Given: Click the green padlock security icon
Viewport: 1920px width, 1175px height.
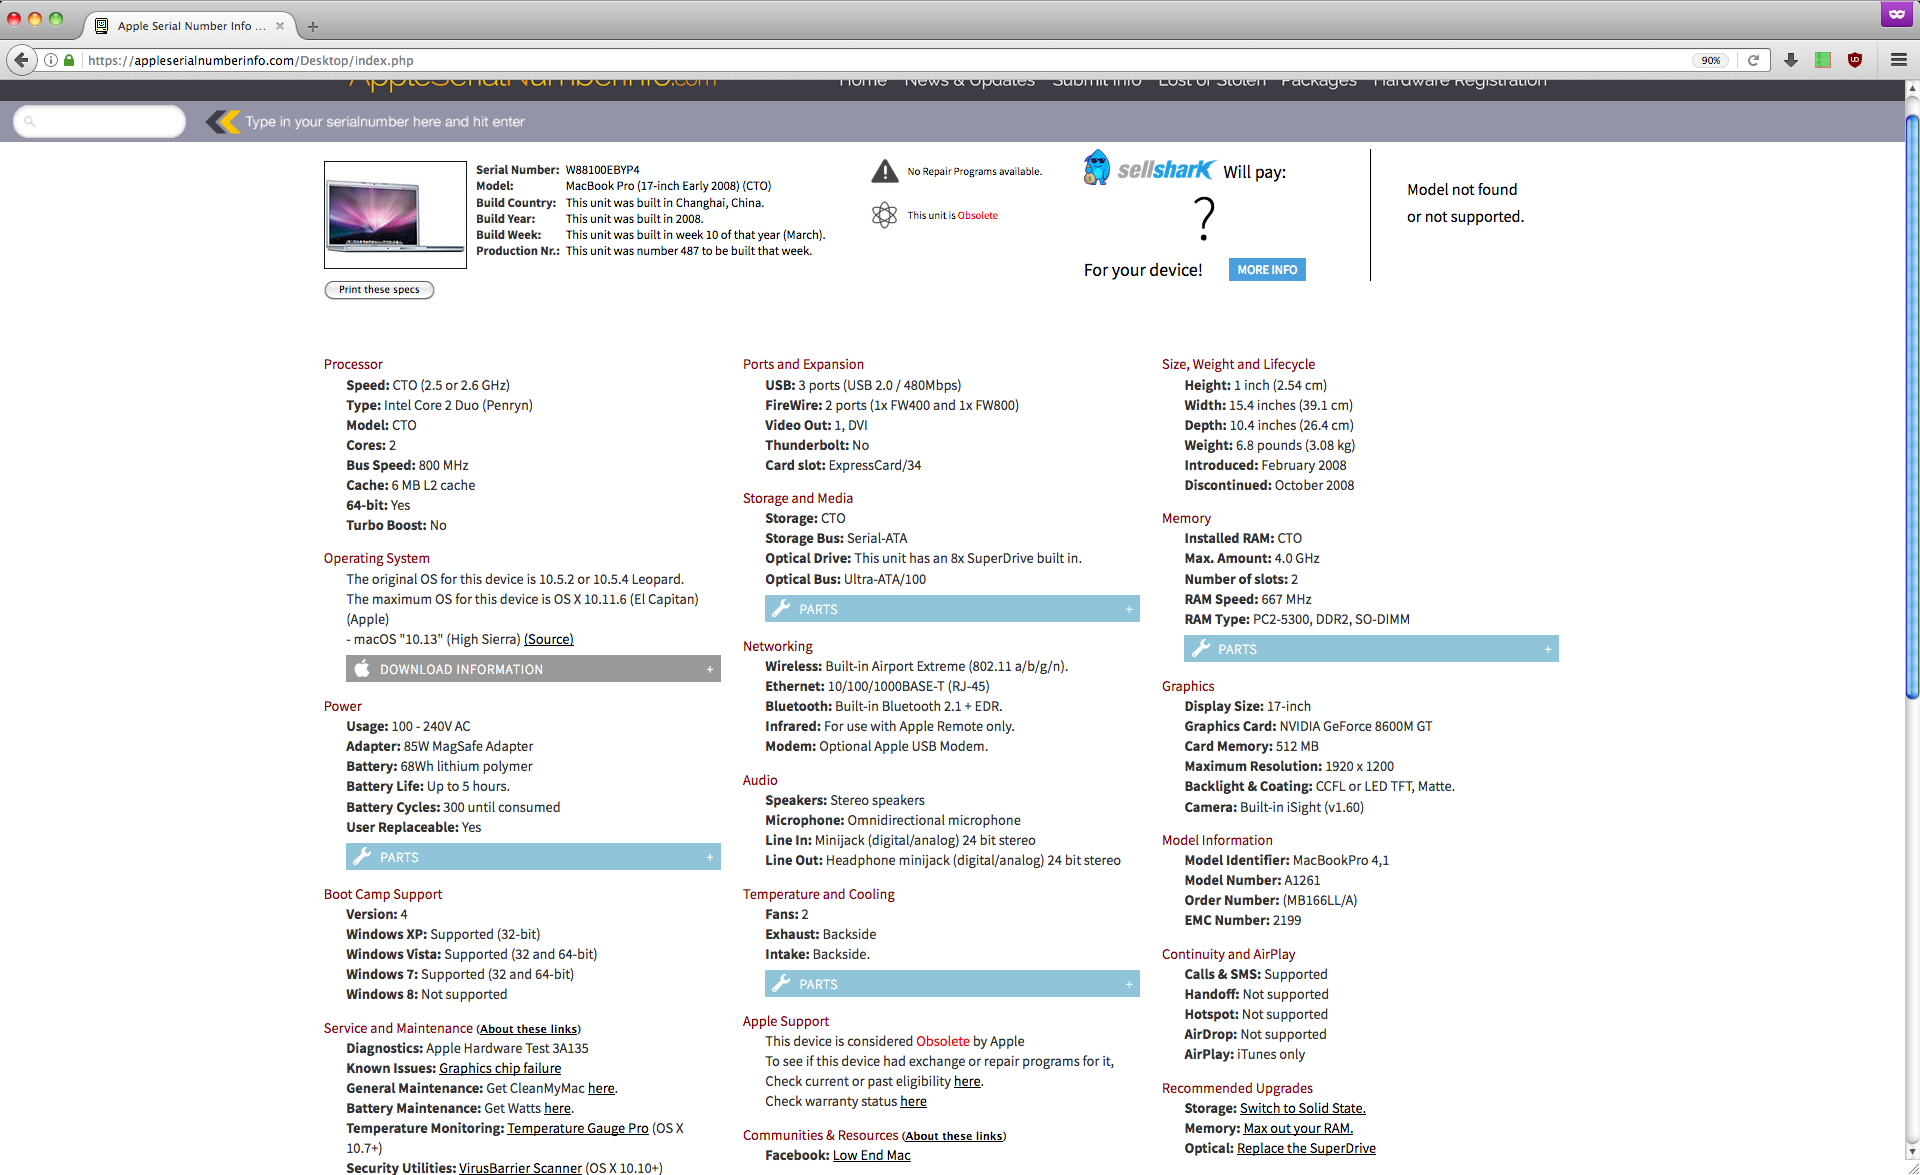Looking at the screenshot, I should 69,60.
